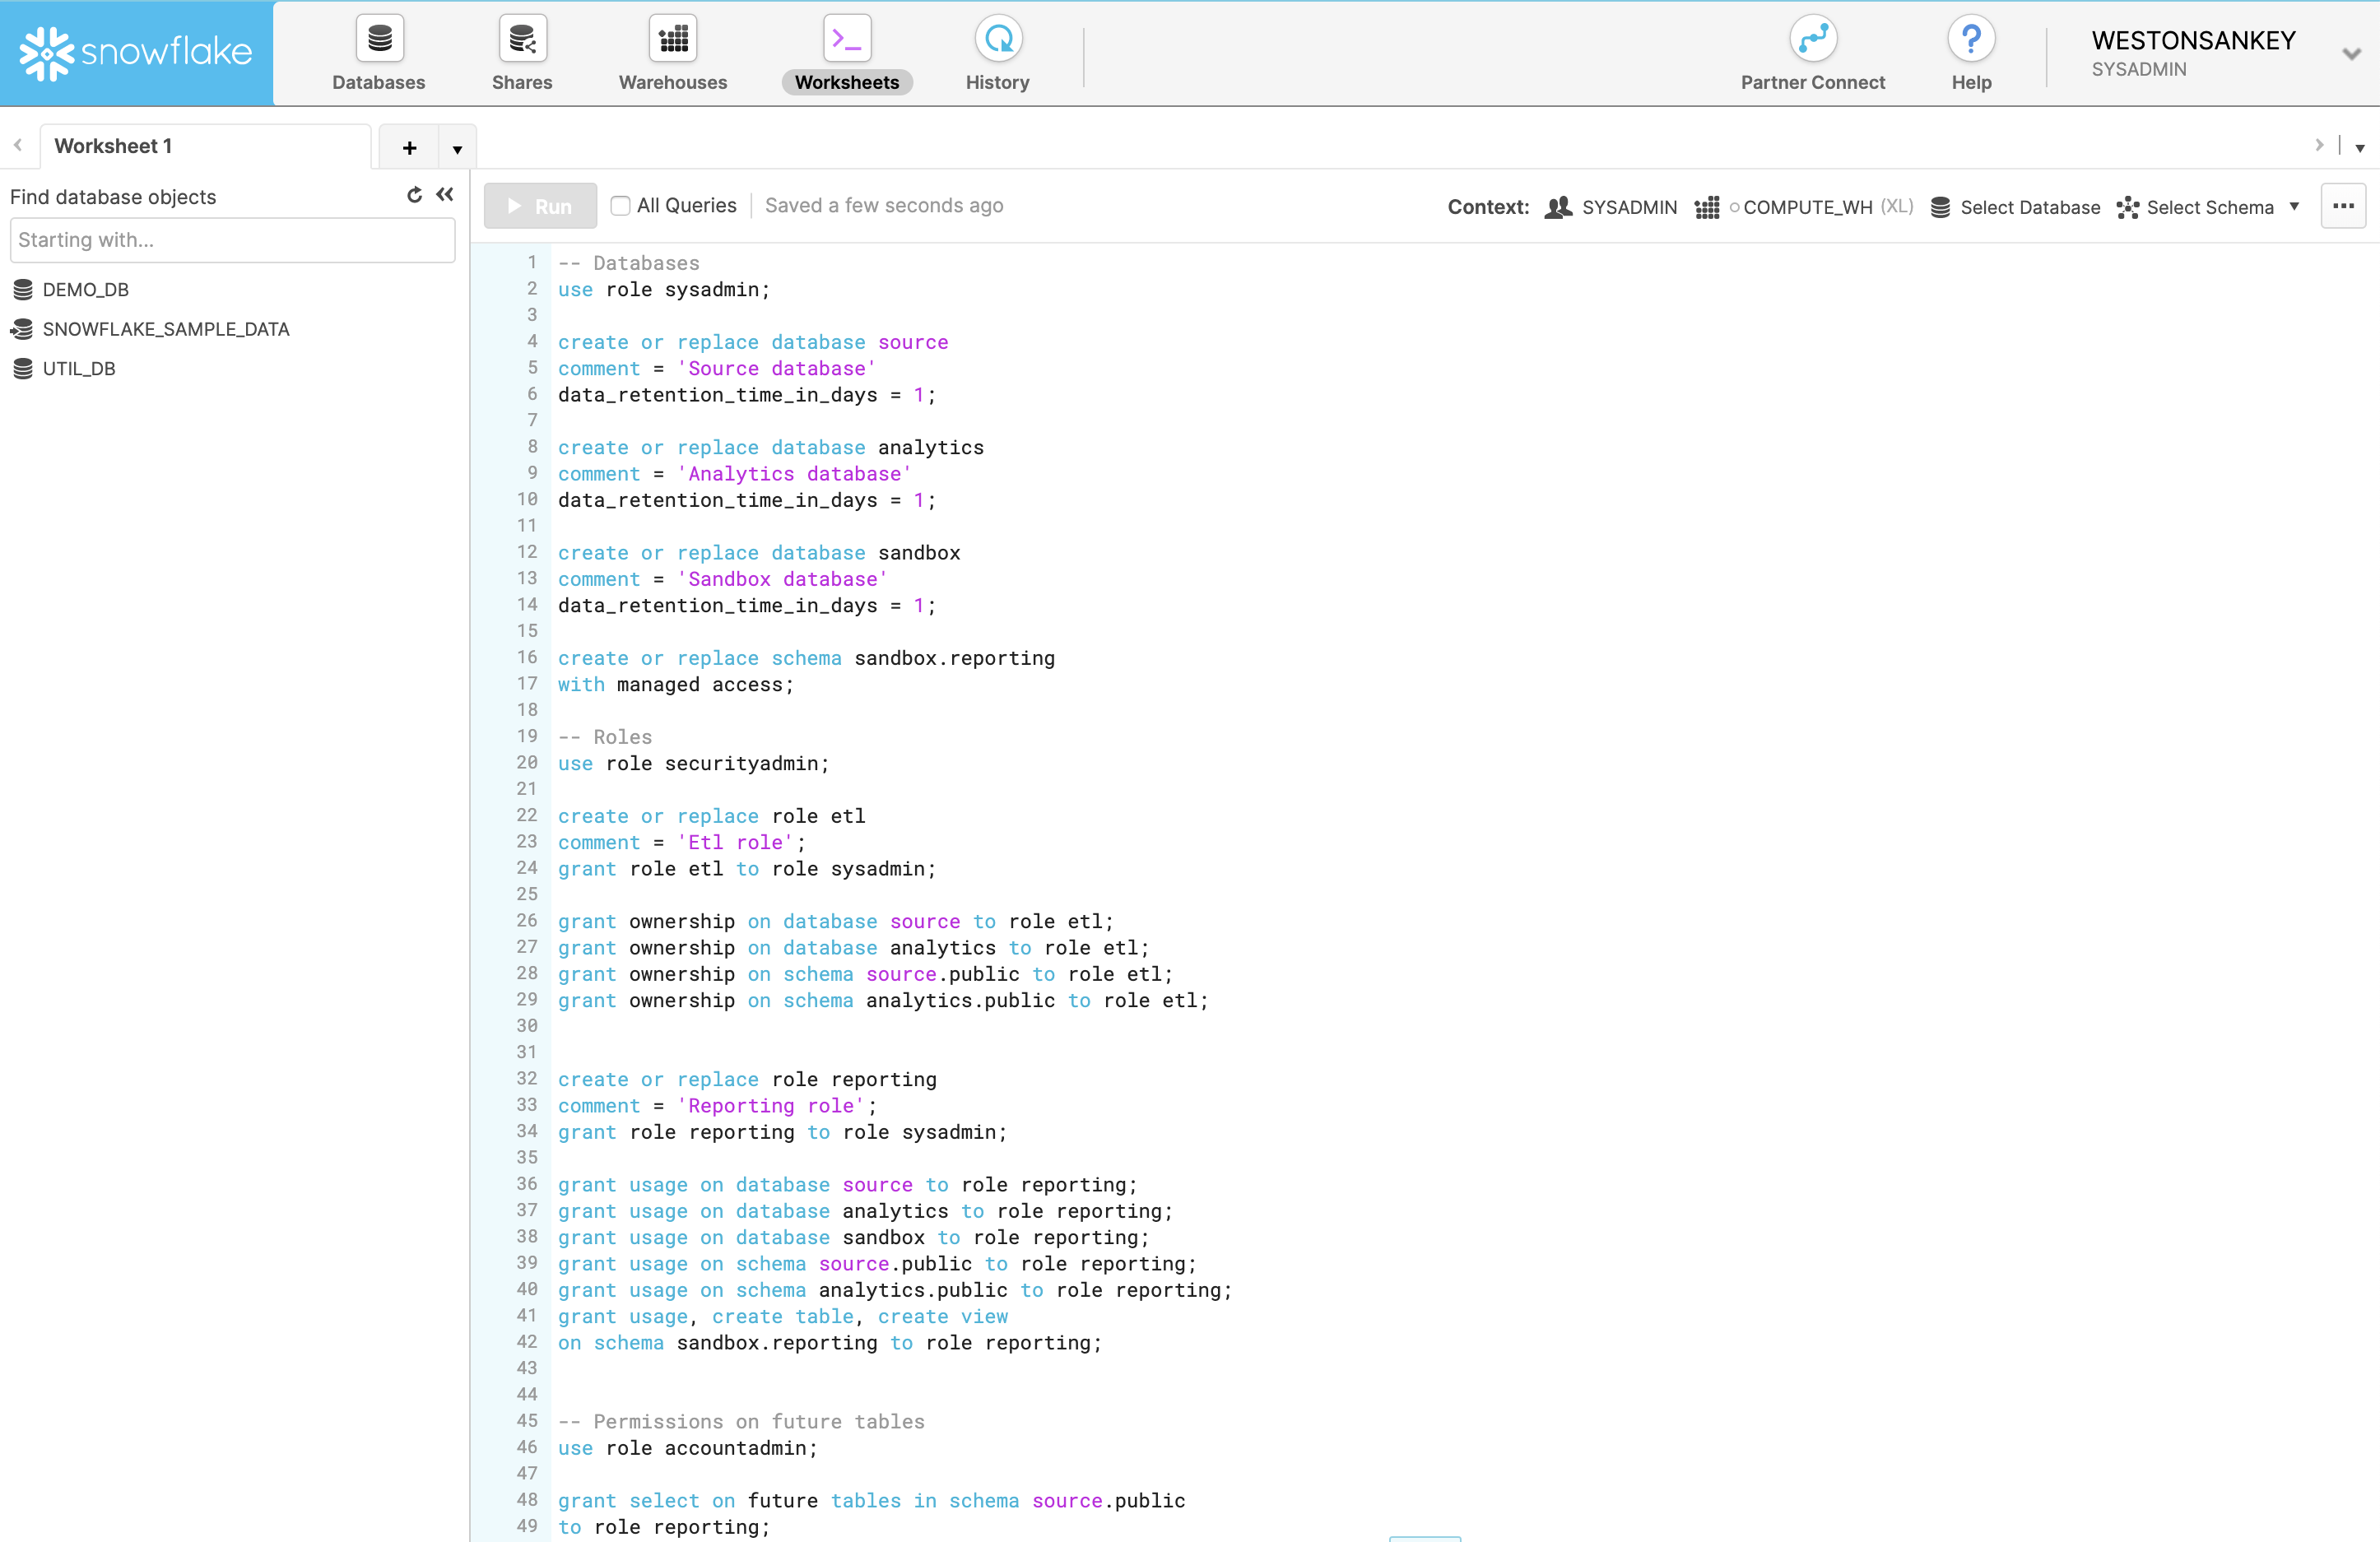Focus the Starting with search field

coord(232,240)
